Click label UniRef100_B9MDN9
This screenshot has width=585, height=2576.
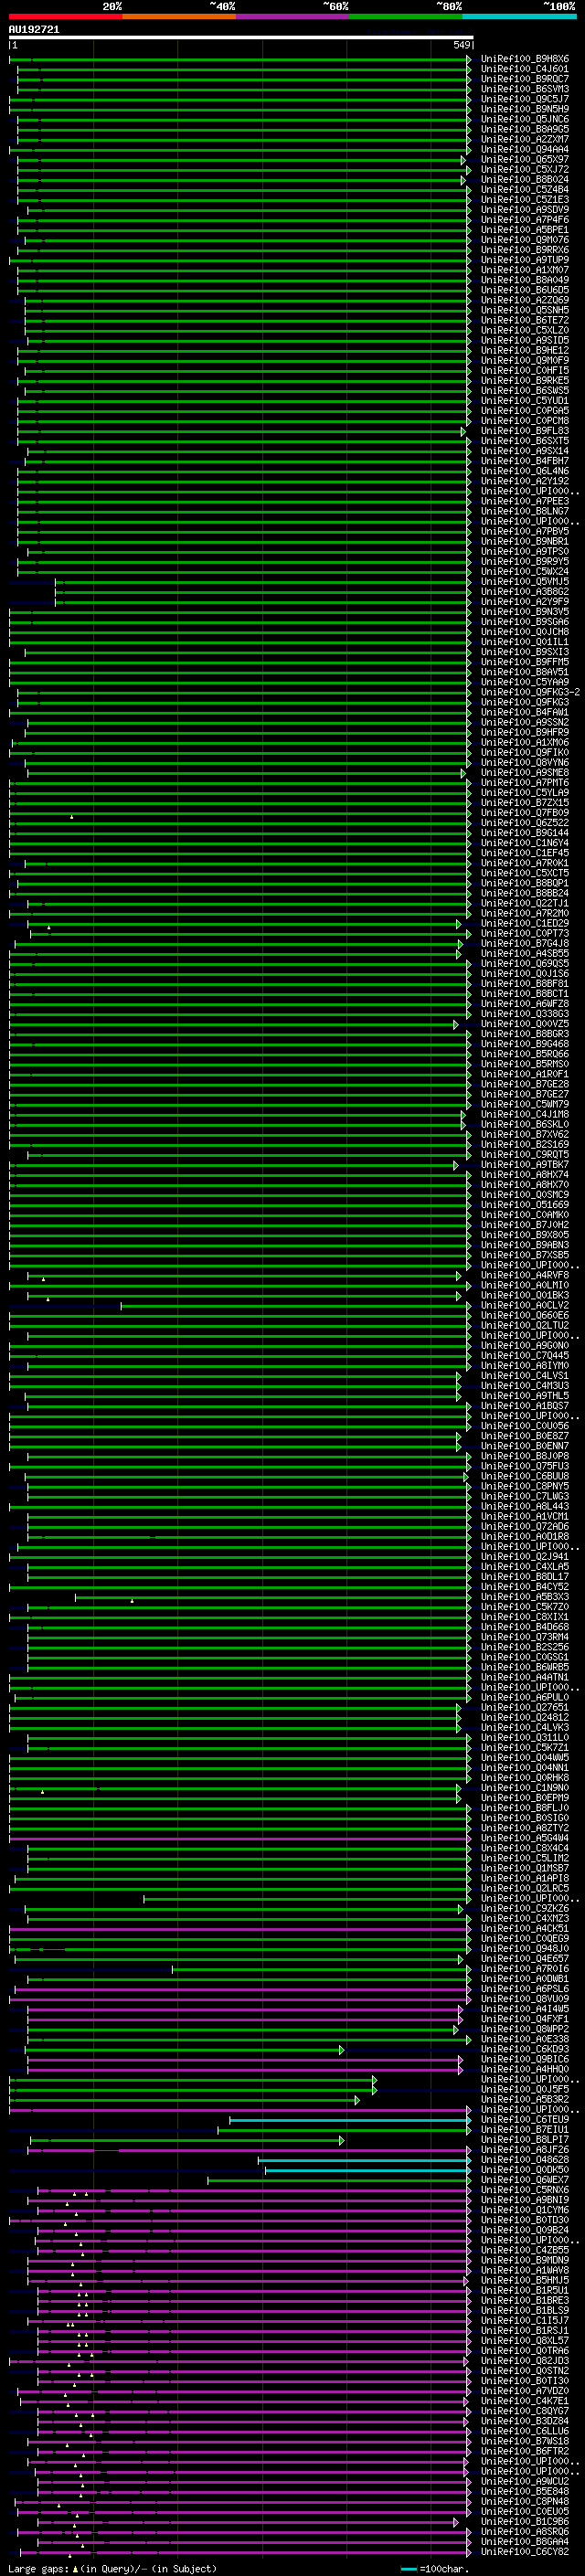[x=525, y=2260]
